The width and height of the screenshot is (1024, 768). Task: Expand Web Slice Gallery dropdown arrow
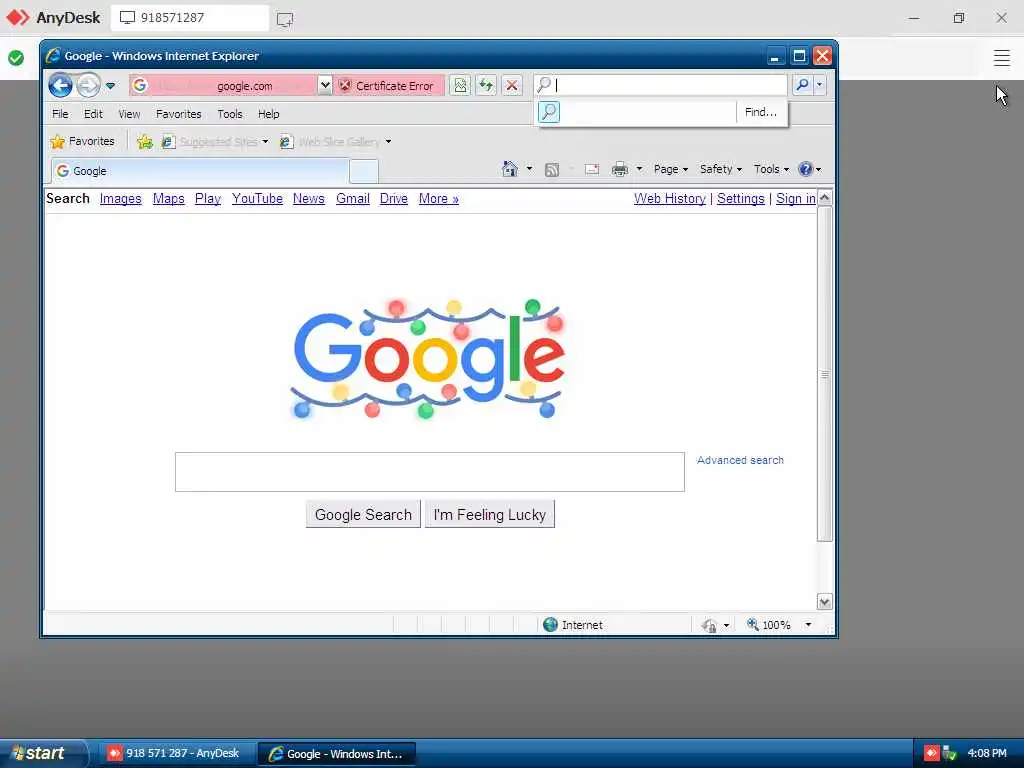(389, 141)
